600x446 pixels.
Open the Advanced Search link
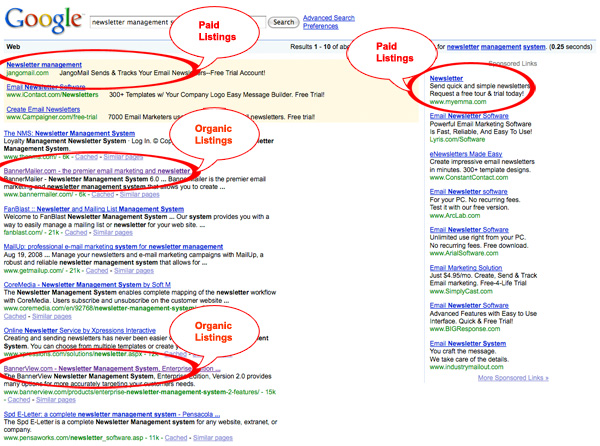pyautogui.click(x=329, y=18)
